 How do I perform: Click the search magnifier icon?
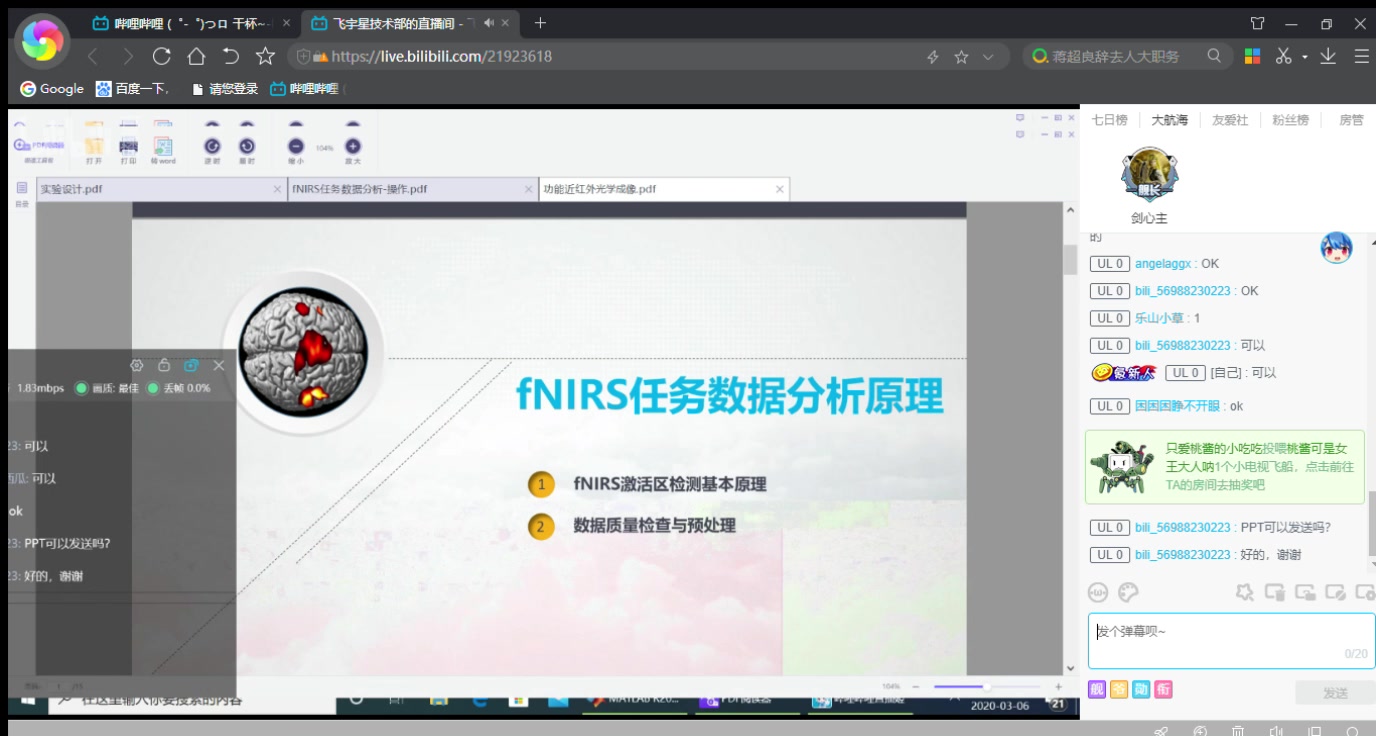pyautogui.click(x=1214, y=56)
